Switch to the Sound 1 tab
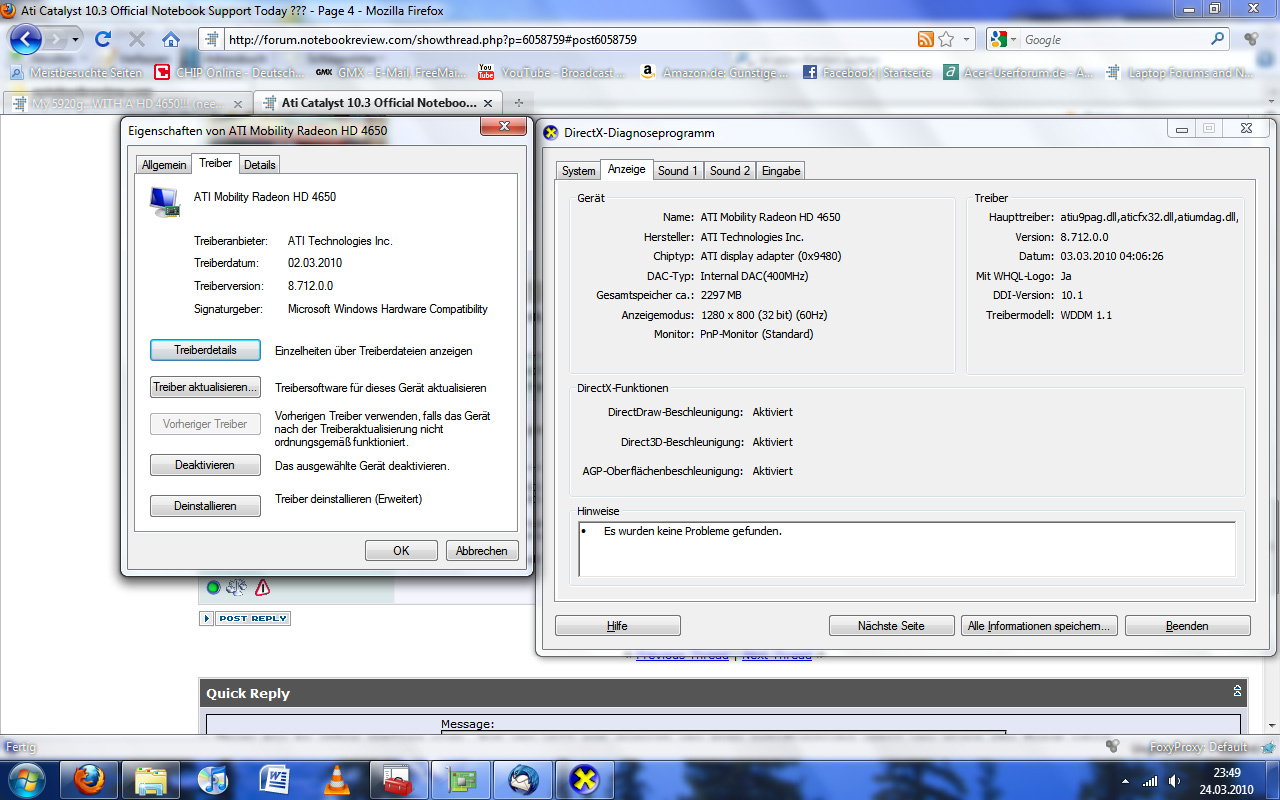 (x=678, y=171)
